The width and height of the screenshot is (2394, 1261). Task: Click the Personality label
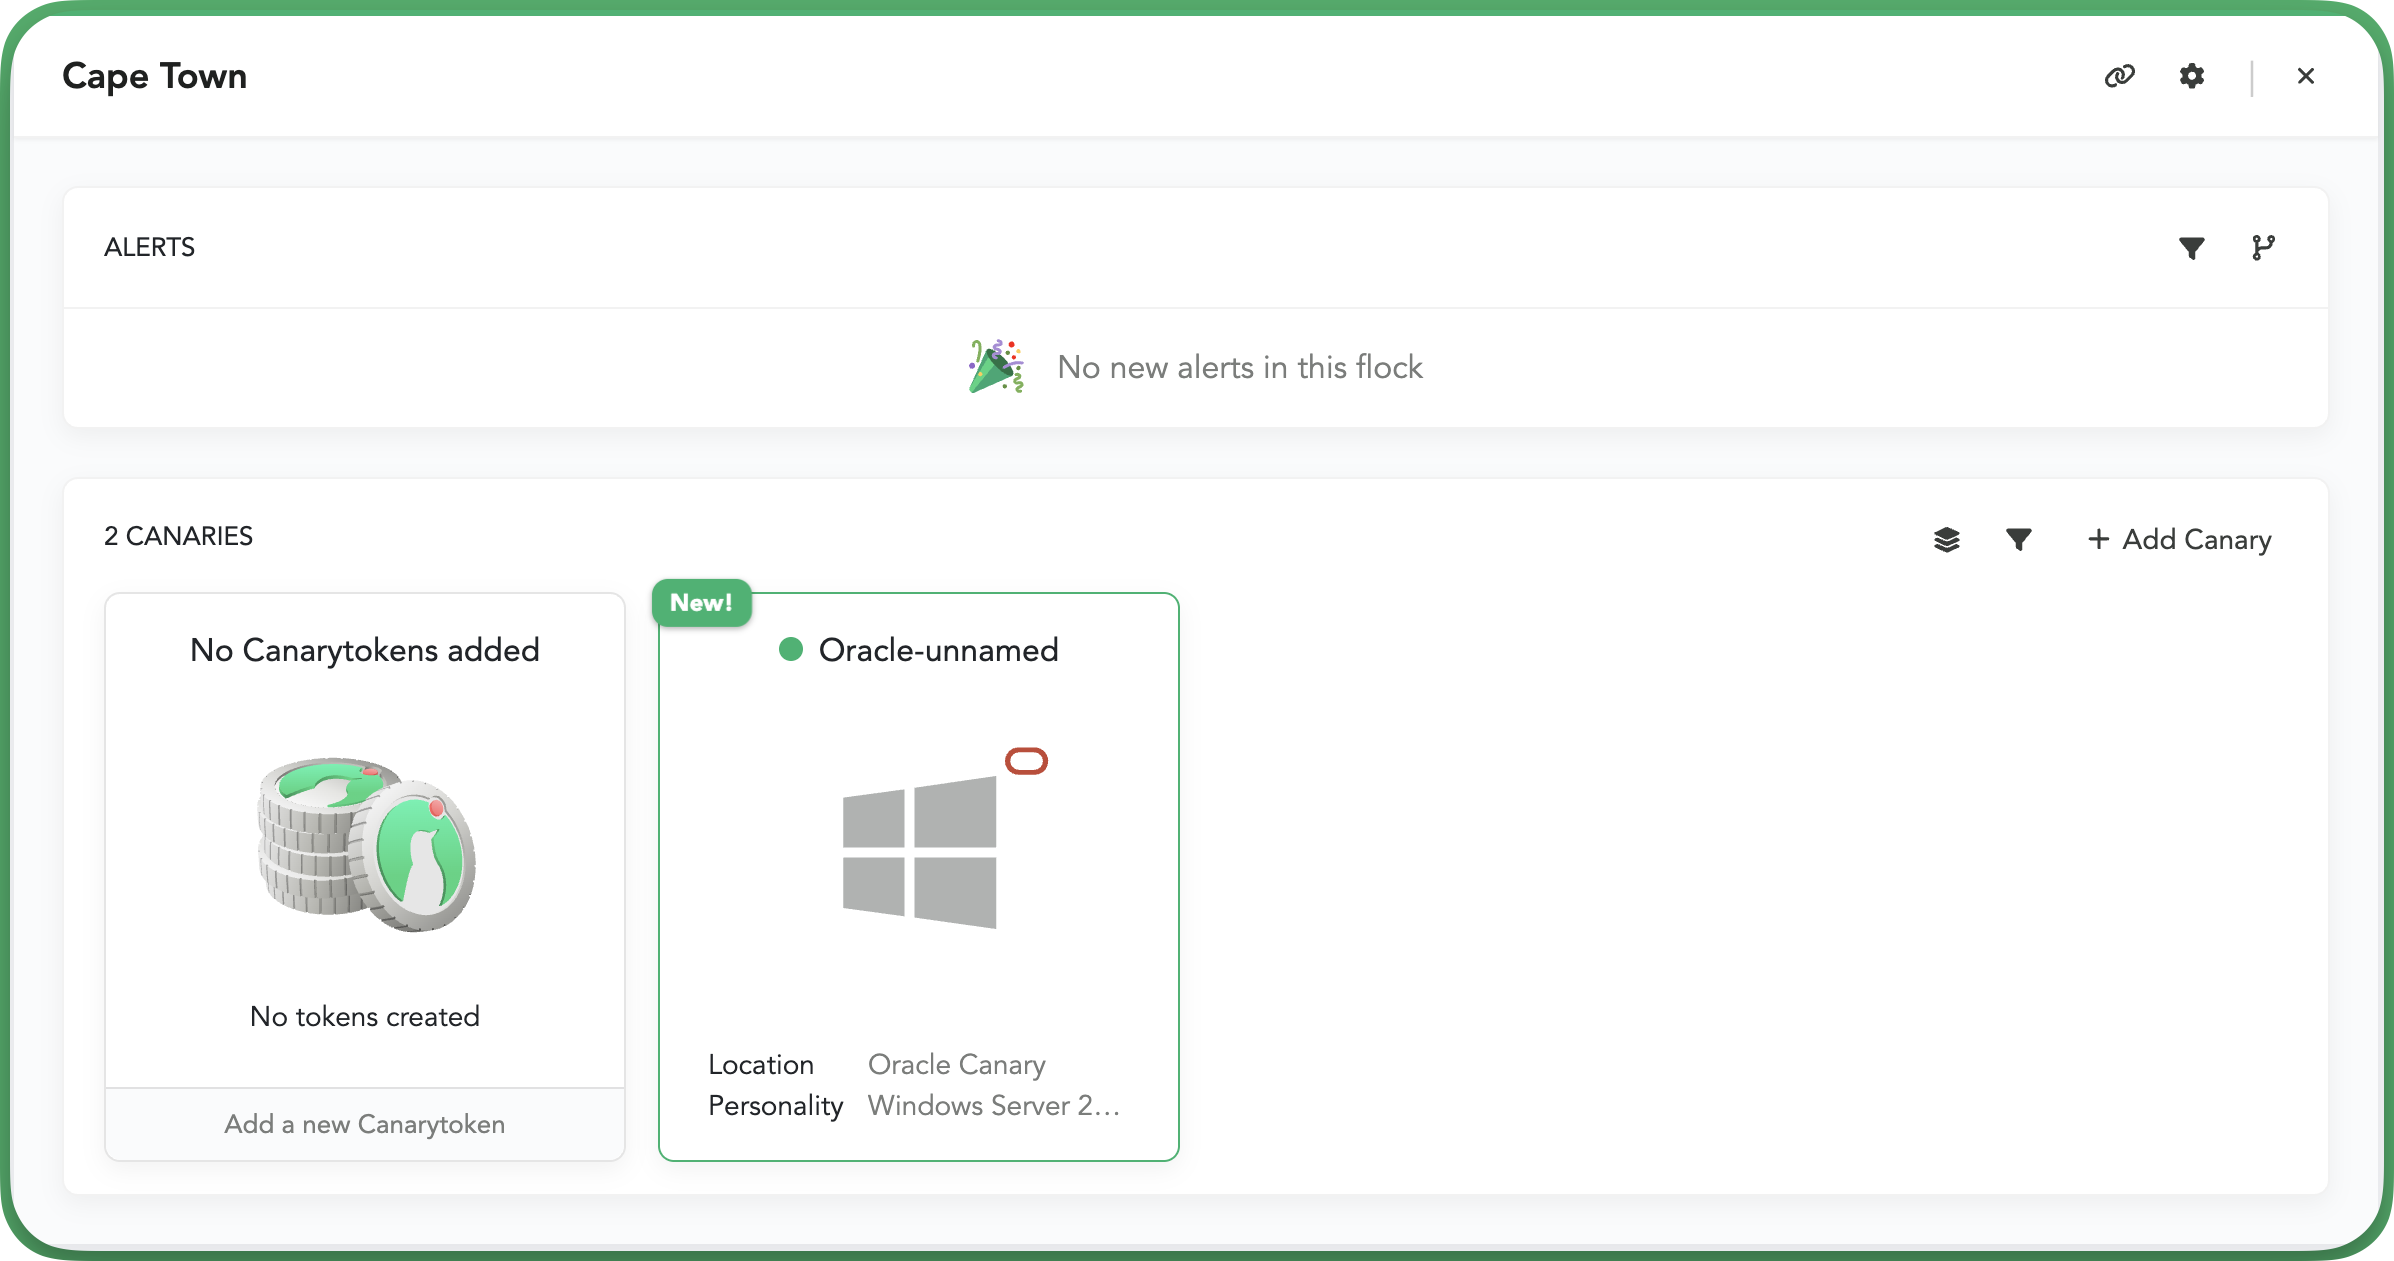pos(776,1106)
